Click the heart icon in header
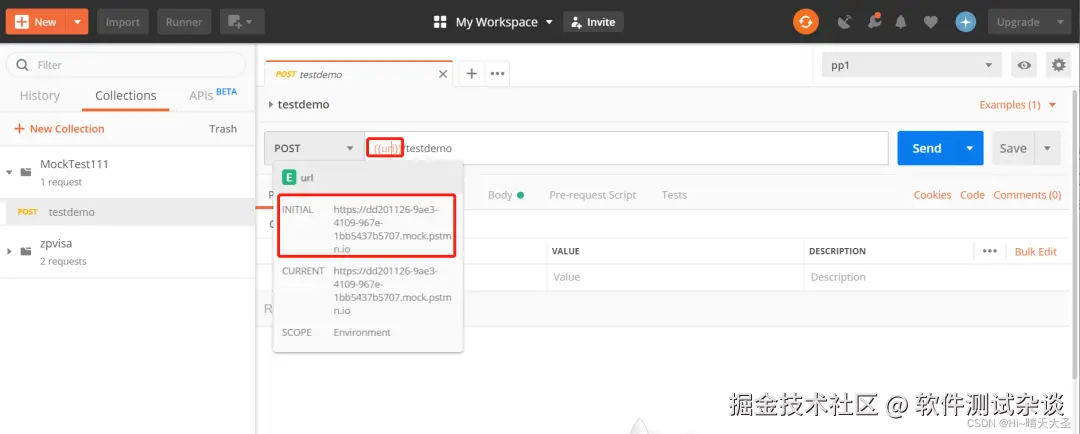Screen dimensions: 1080x434 [931, 22]
